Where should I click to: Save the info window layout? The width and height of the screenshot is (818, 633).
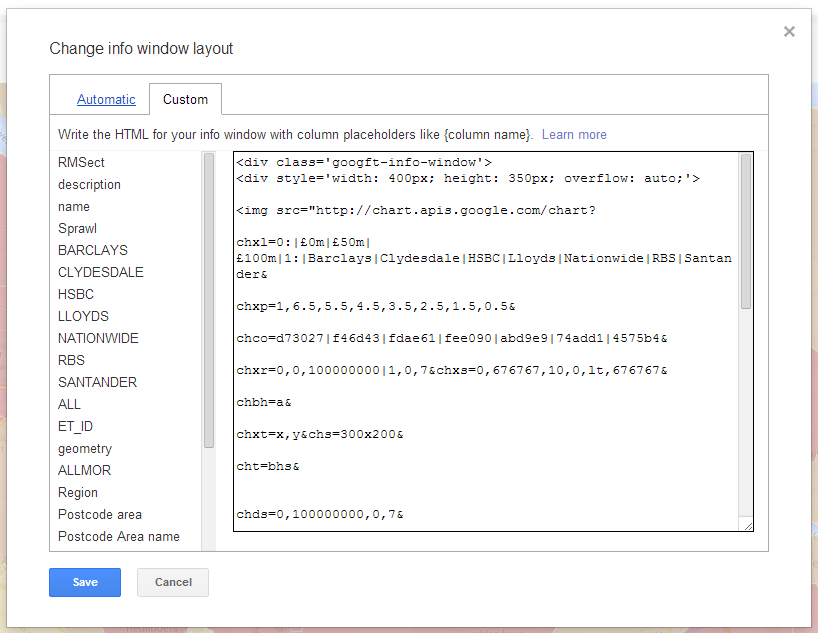[85, 582]
